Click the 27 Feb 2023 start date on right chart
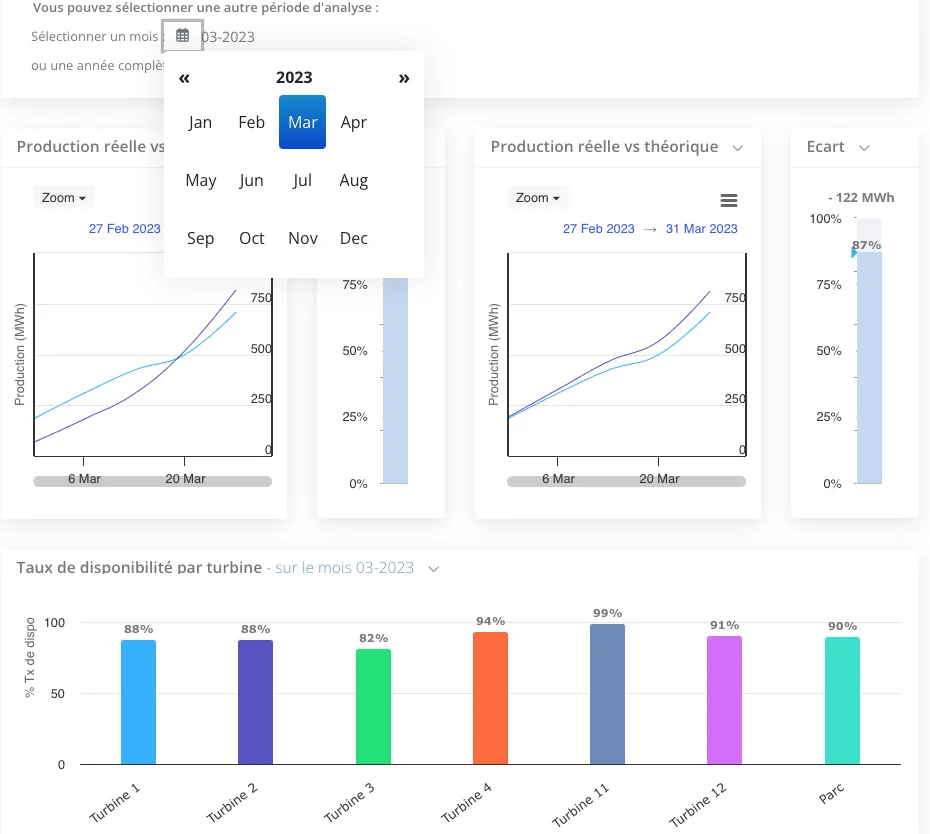Screen dimensions: 930x834 coord(598,229)
